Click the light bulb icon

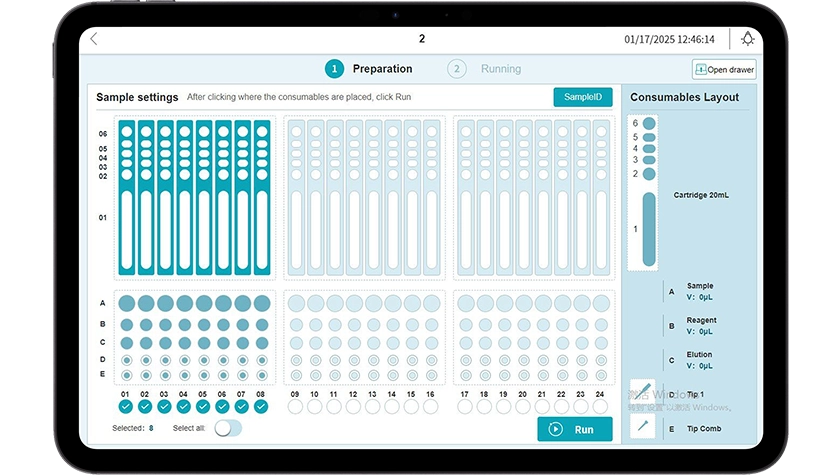tap(747, 39)
